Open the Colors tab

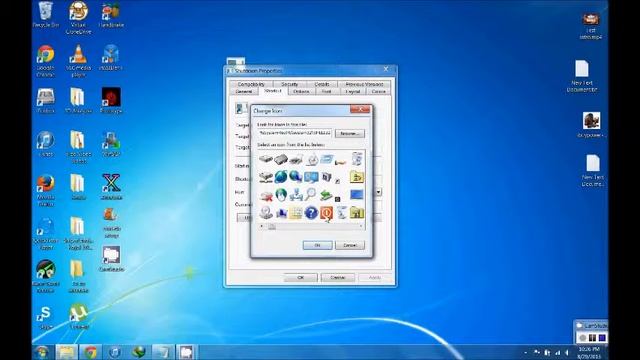378,91
